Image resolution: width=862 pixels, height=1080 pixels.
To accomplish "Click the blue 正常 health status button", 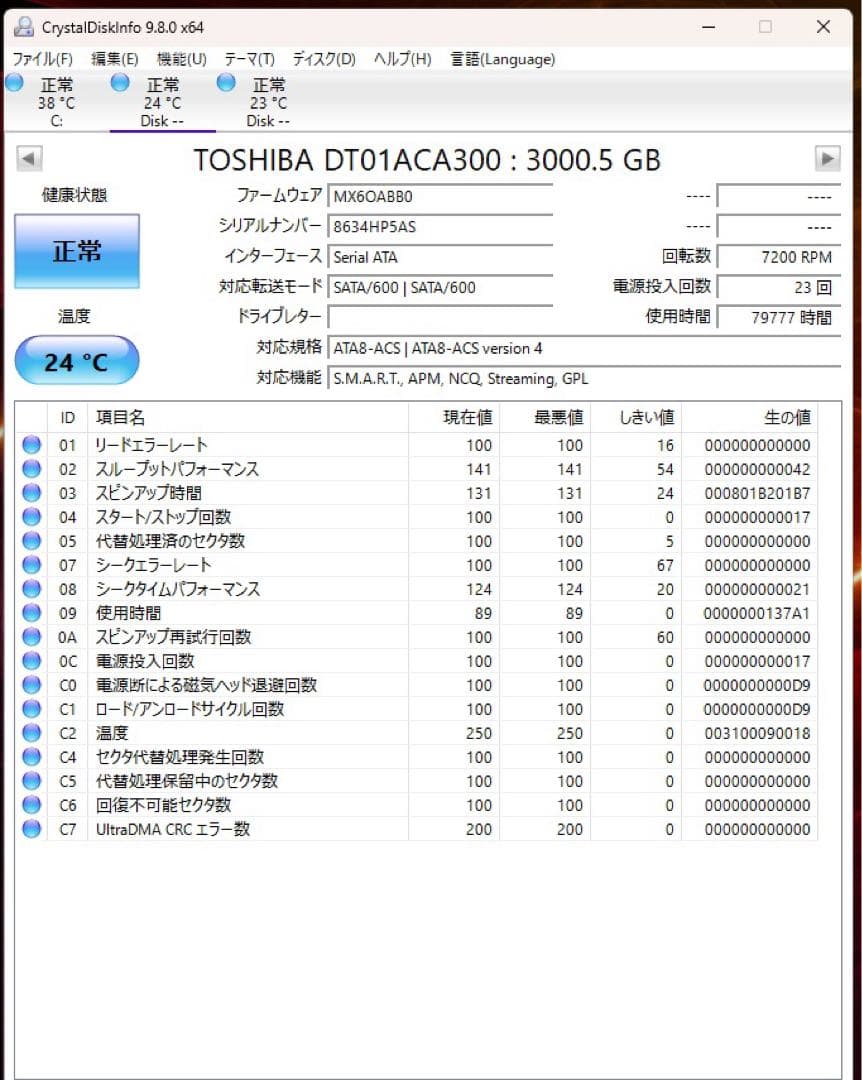I will [x=77, y=251].
